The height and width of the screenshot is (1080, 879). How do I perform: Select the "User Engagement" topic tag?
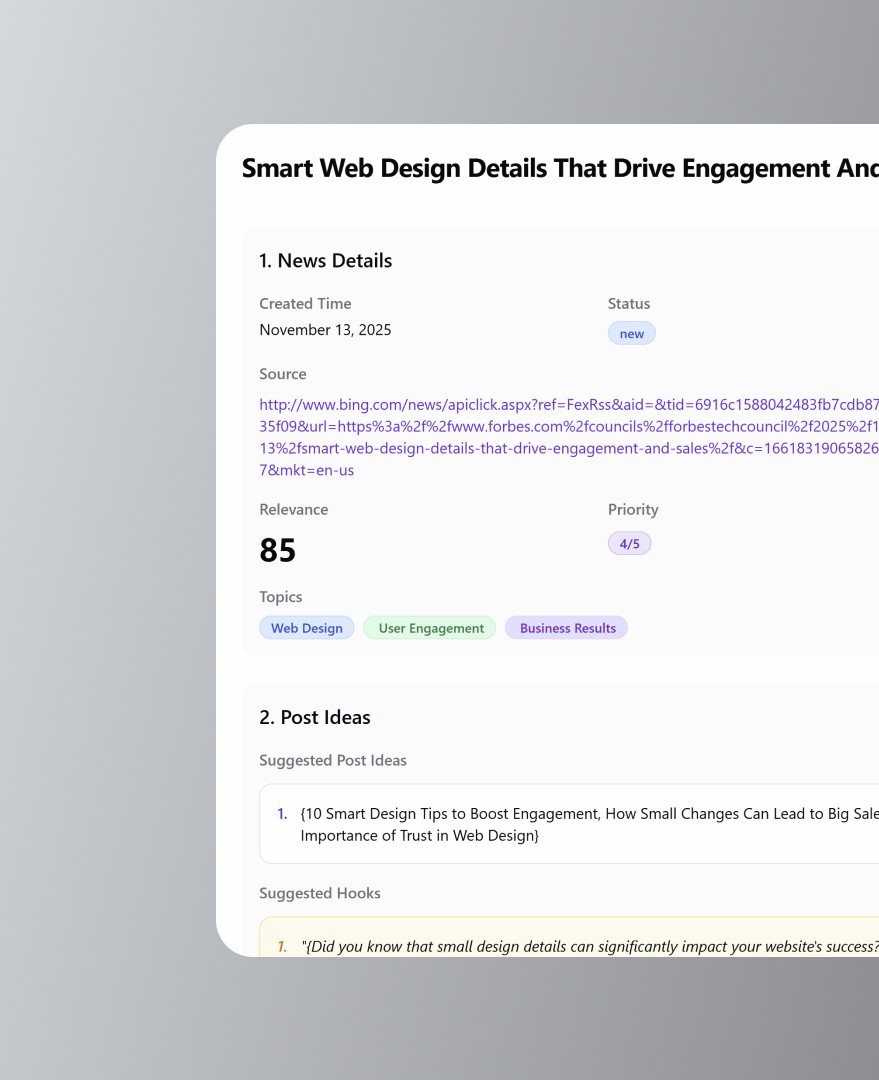[x=429, y=627]
